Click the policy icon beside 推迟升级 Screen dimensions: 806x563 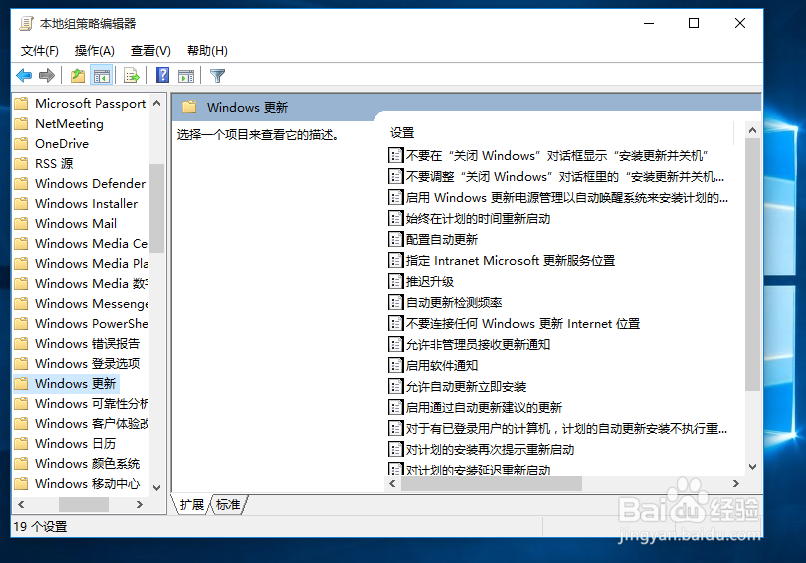(x=395, y=282)
